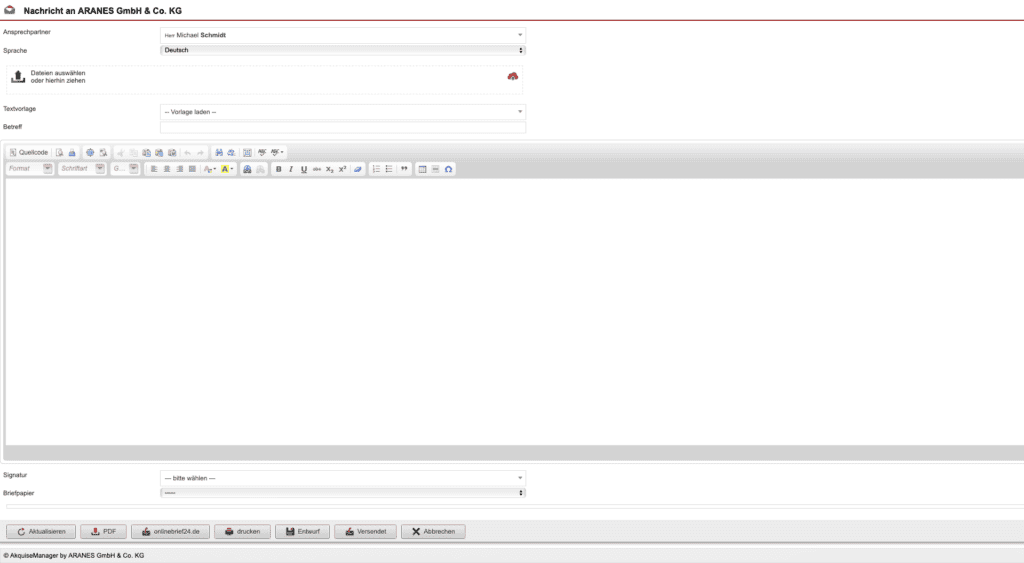The image size is (1024, 563).
Task: Toggle superscript formatting
Action: (x=342, y=169)
